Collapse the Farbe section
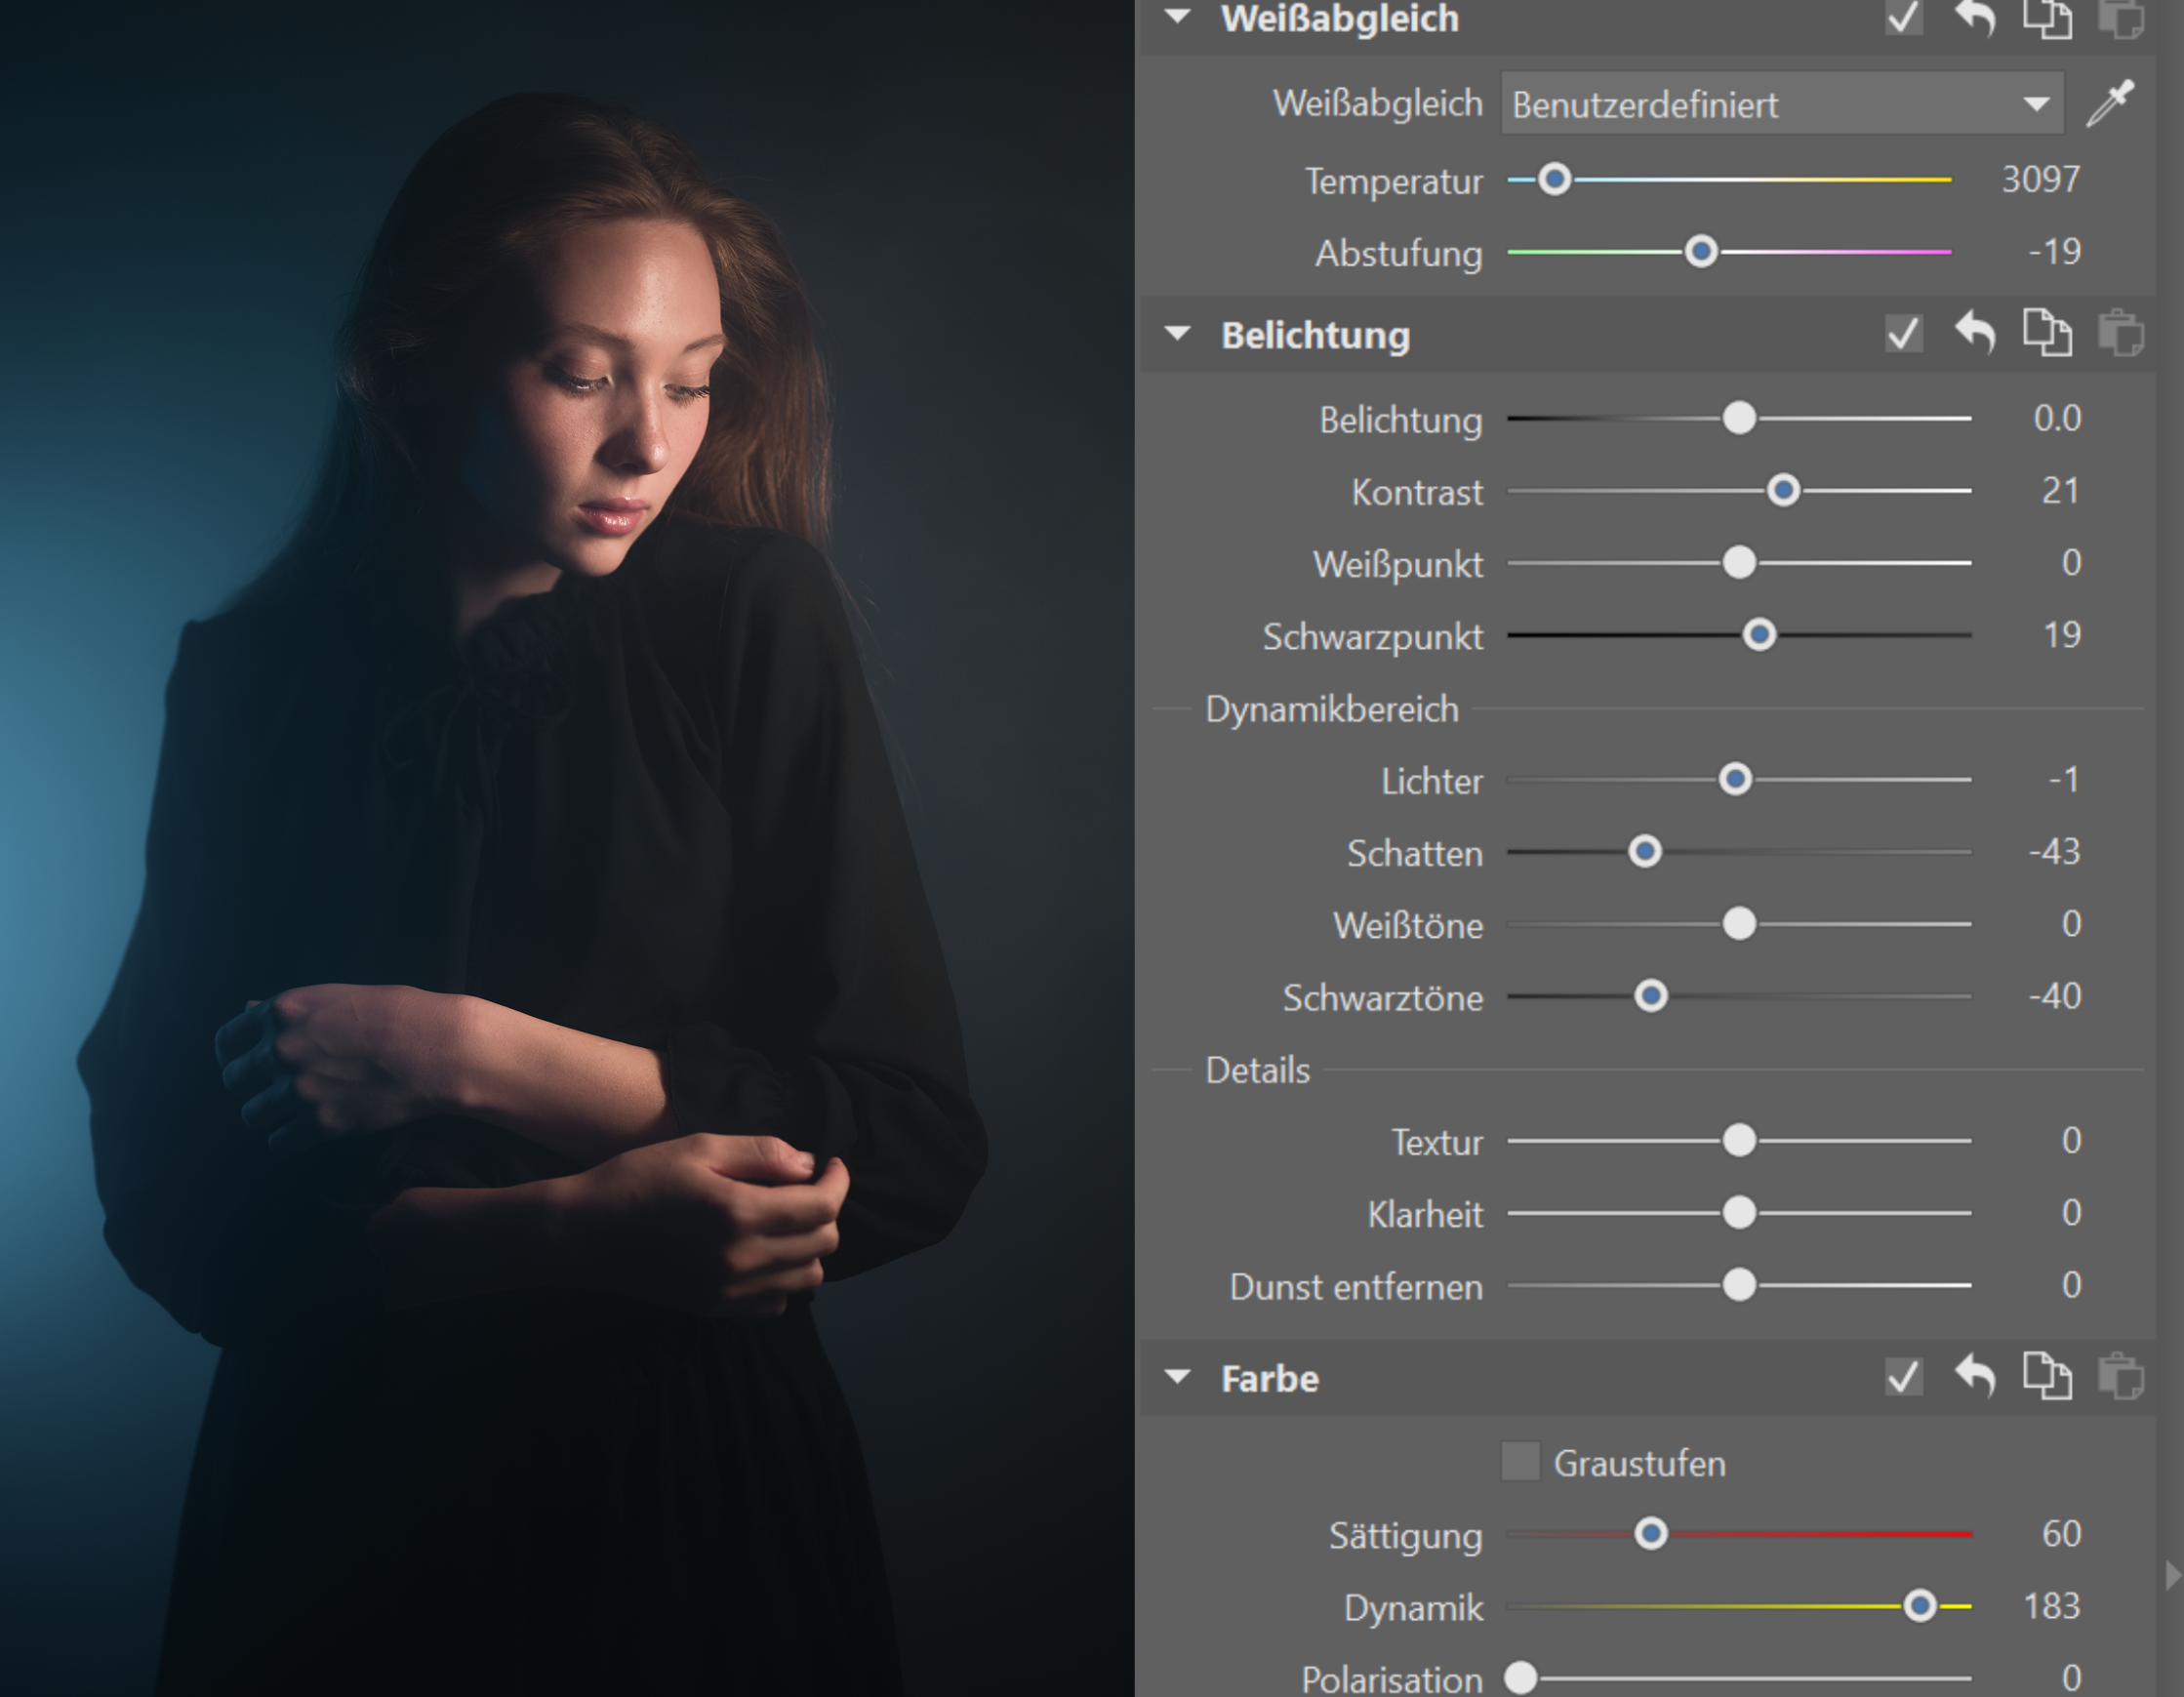The image size is (2184, 1697). (1178, 1377)
